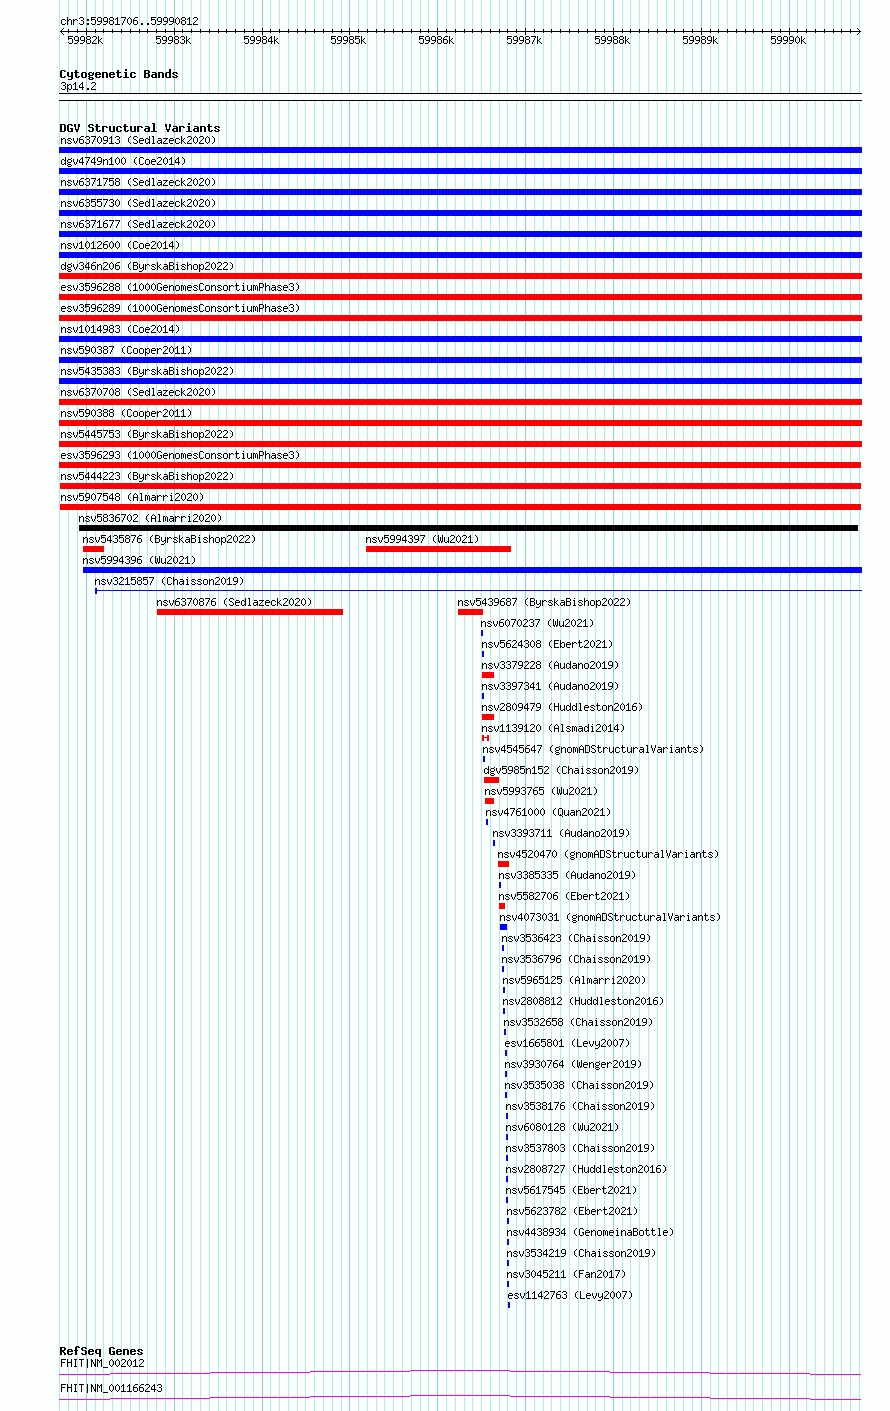Click the nsv590387 (Cooper2011) label
Viewport: 890px width, 1411px height.
coord(126,350)
